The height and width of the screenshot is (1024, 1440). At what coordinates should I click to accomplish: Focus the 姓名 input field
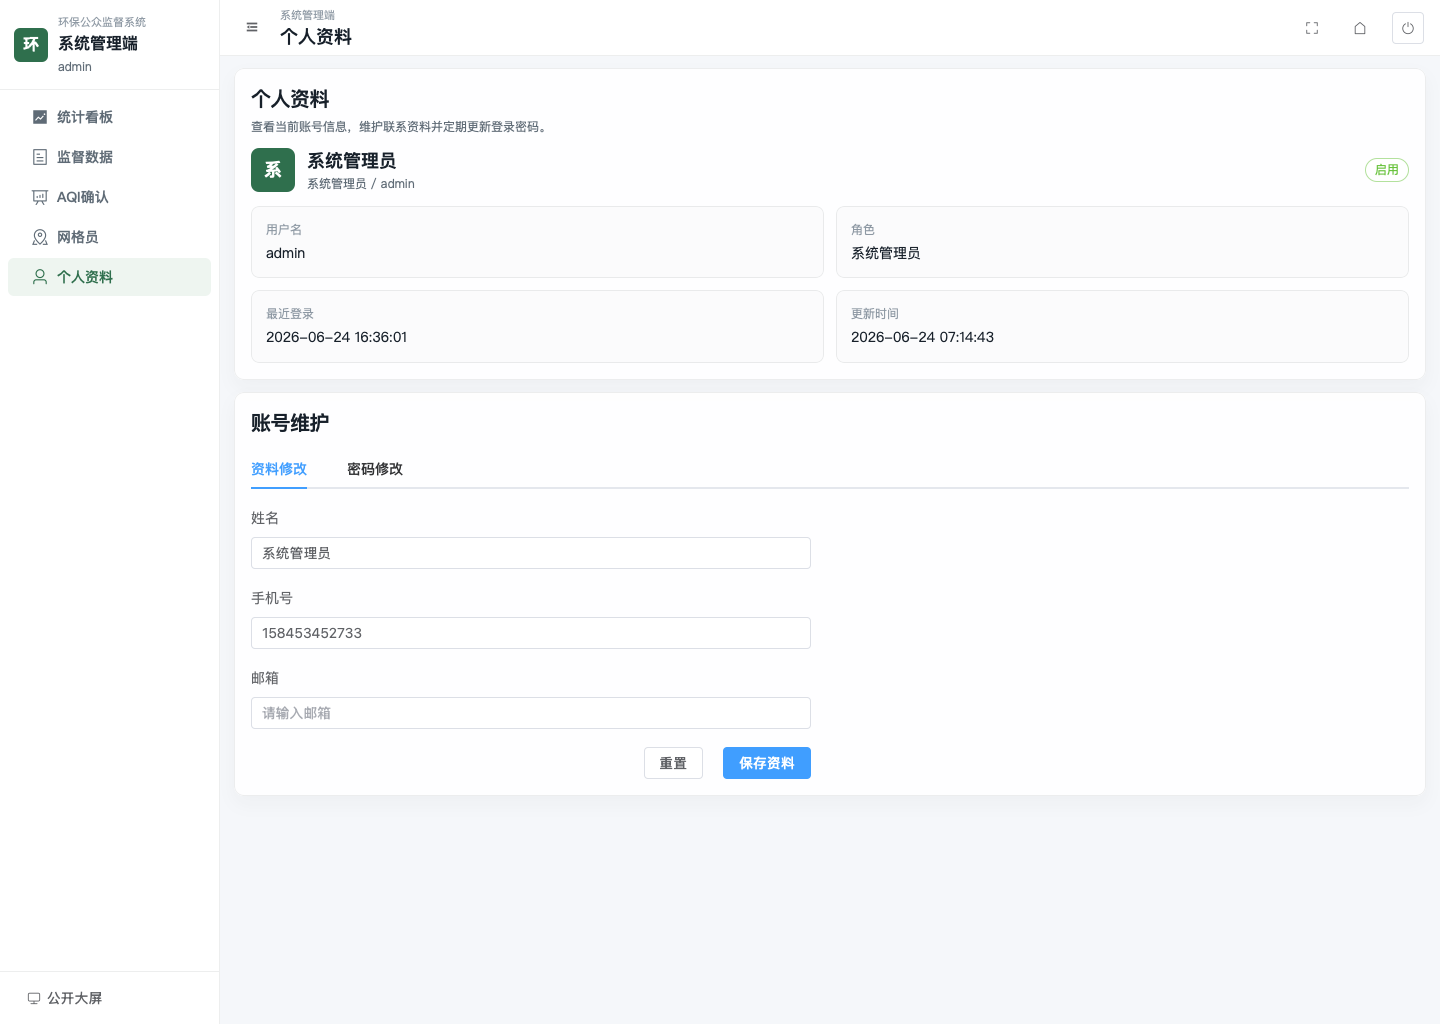[531, 553]
